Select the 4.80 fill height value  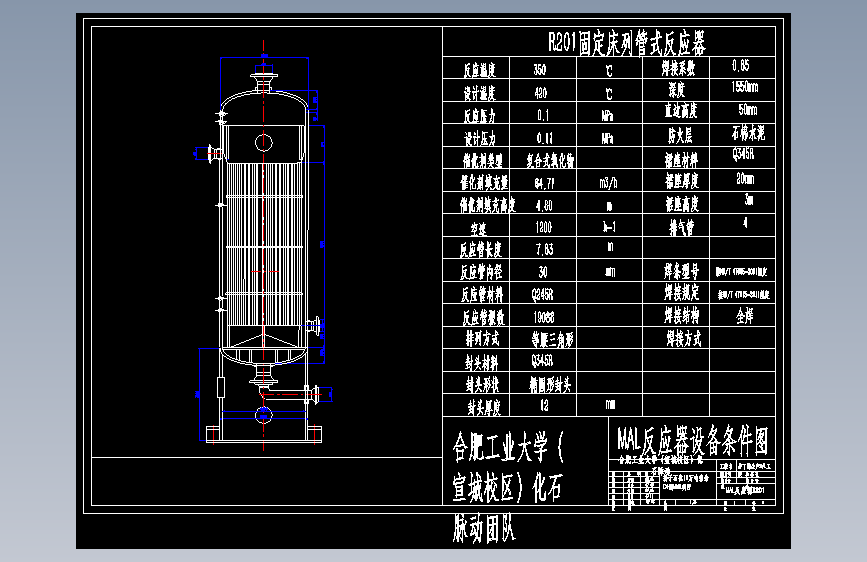[544, 206]
